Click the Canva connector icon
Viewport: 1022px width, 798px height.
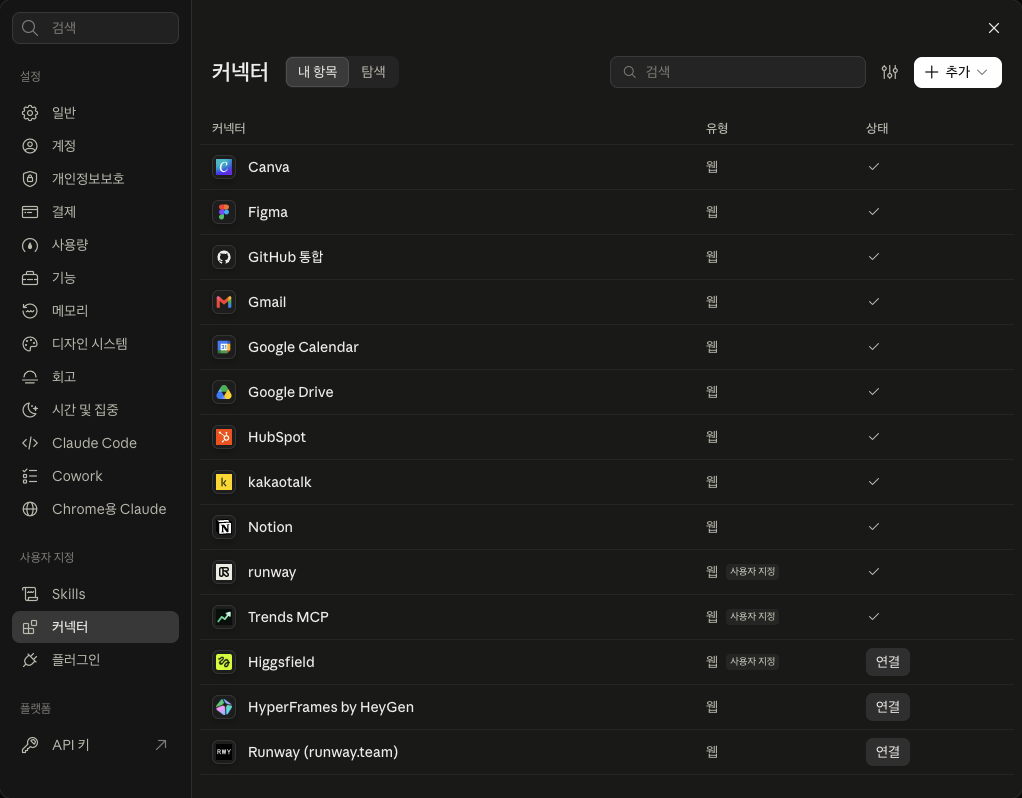224,167
